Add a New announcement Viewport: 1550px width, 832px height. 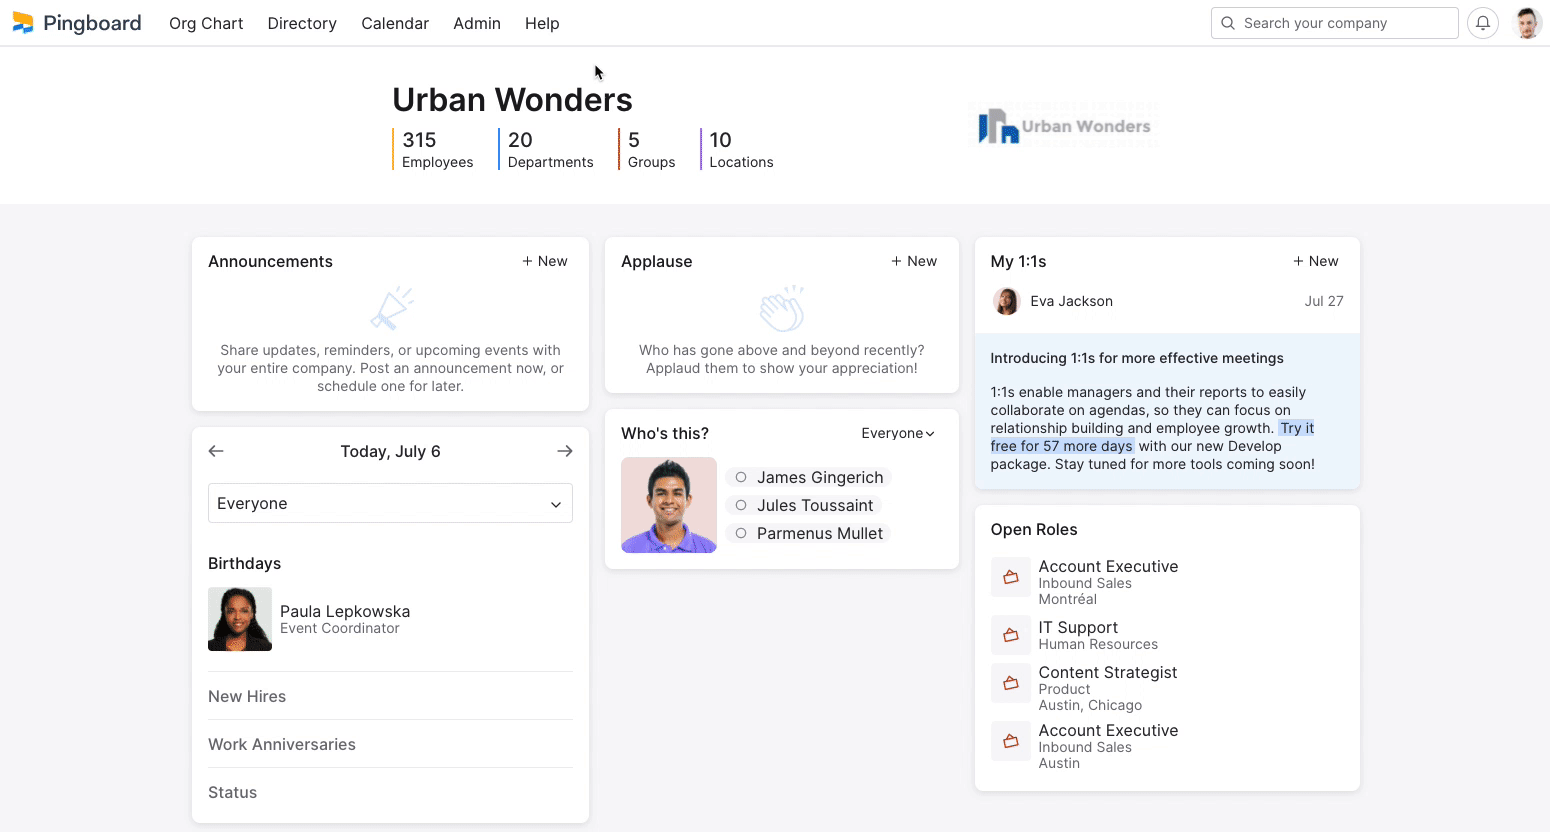tap(544, 261)
